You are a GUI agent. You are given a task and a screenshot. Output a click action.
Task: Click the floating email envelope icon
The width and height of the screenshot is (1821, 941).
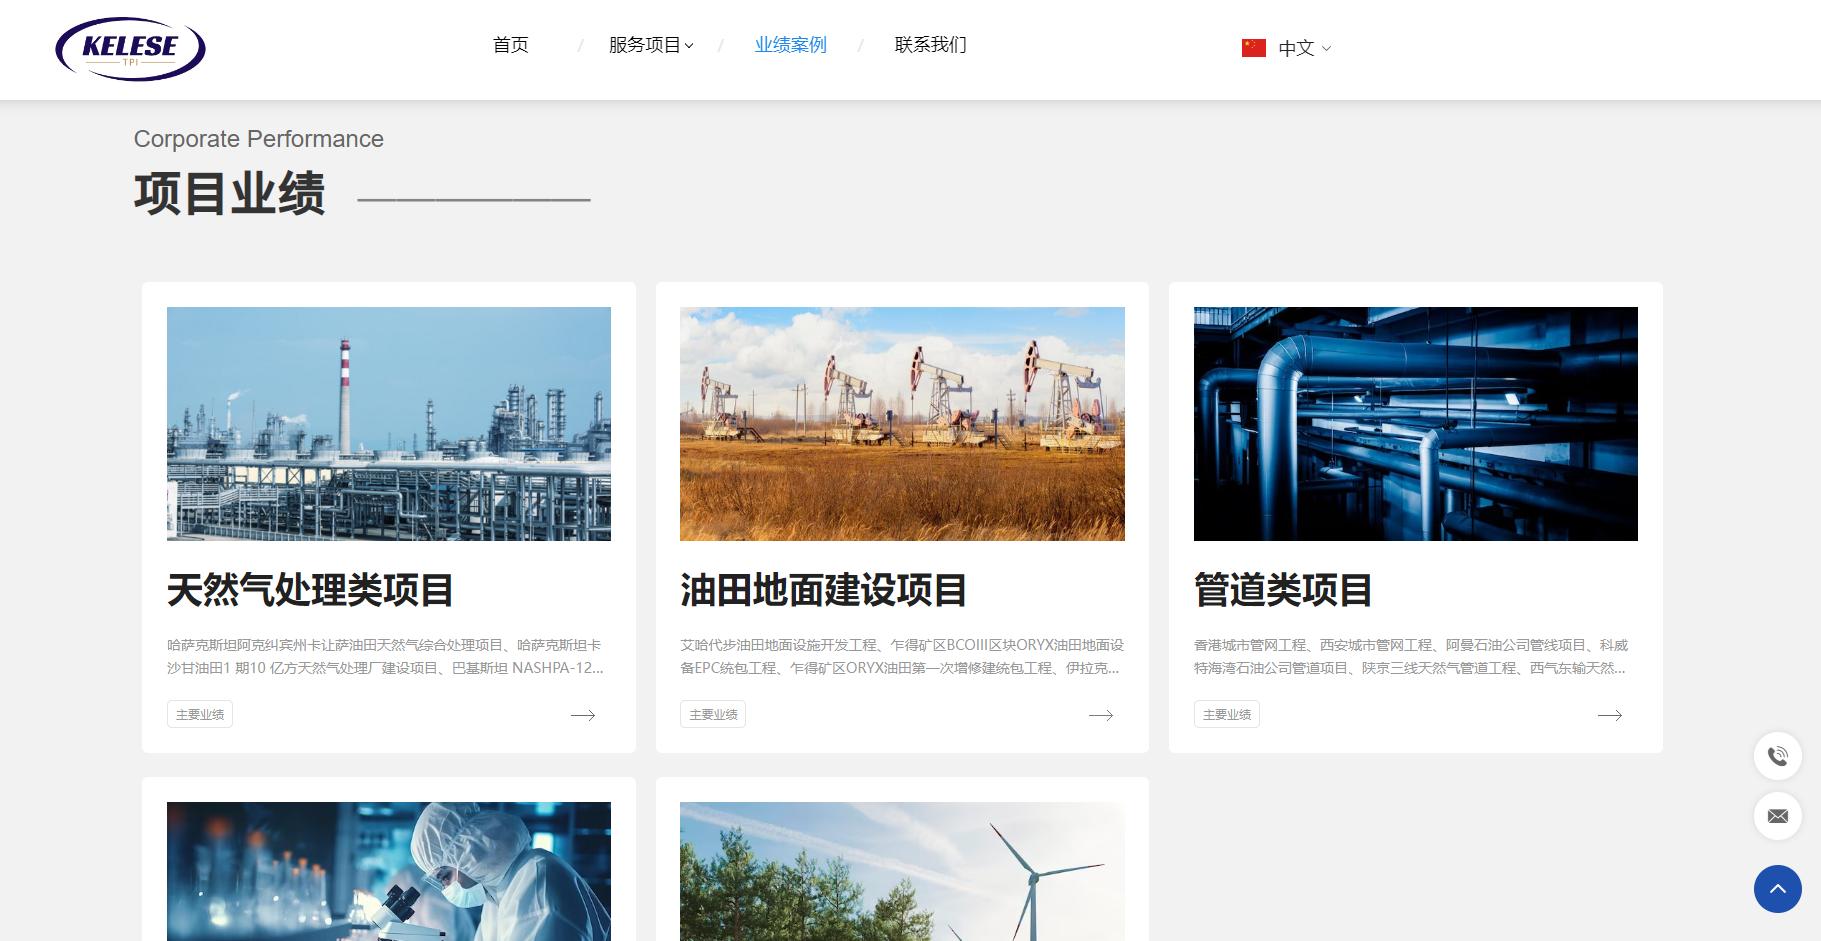[1778, 816]
